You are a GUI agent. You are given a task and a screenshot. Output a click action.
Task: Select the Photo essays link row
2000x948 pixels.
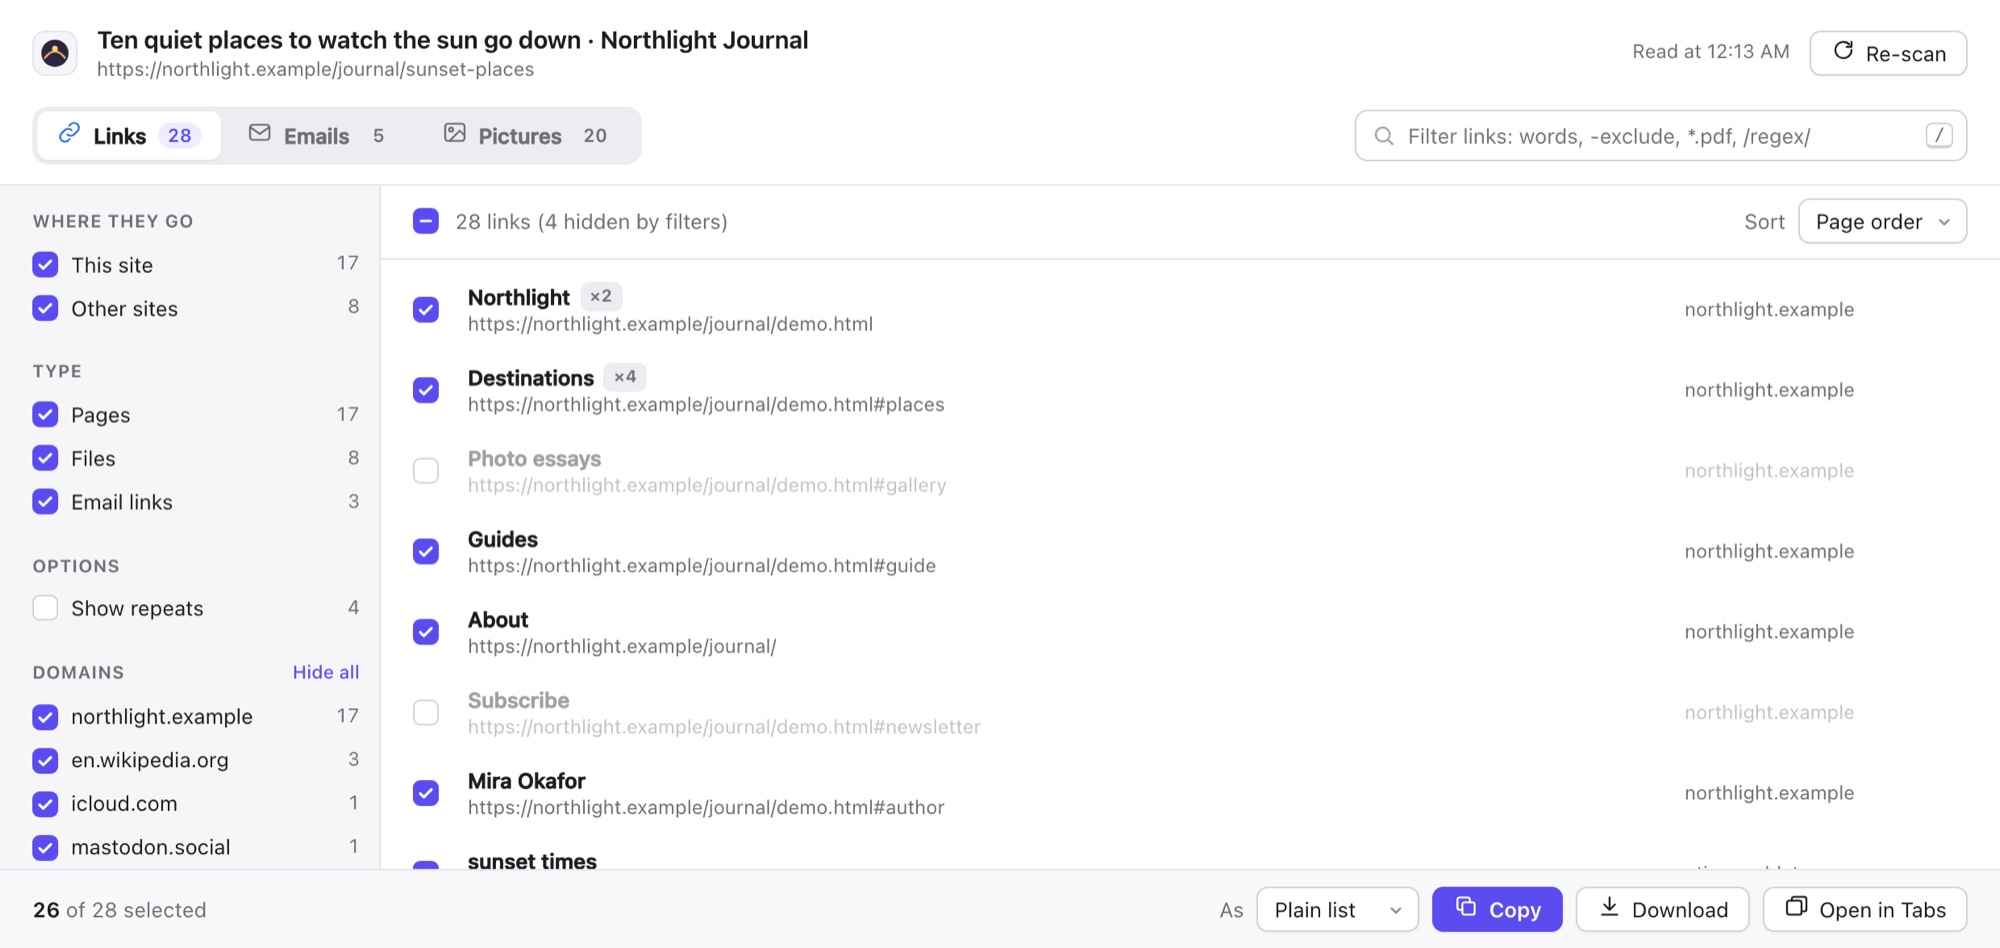(x=426, y=471)
